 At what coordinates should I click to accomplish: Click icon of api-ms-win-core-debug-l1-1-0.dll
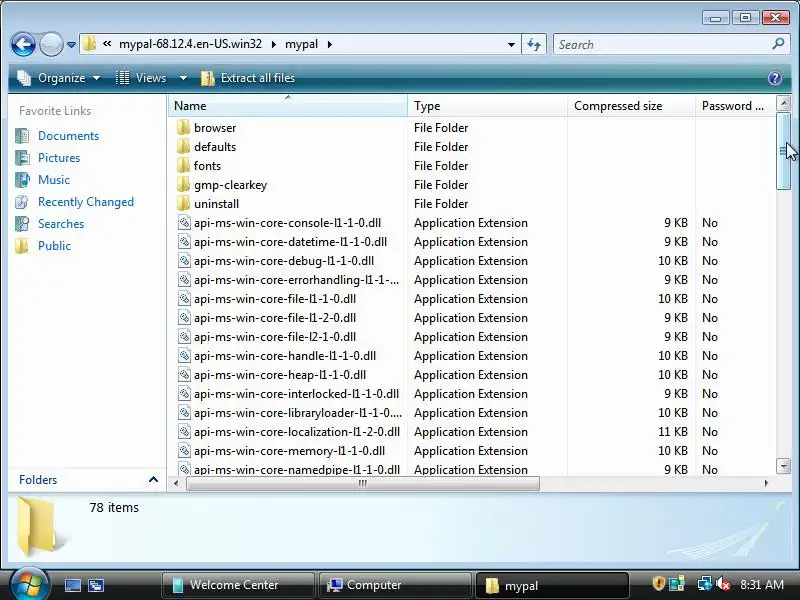[184, 261]
